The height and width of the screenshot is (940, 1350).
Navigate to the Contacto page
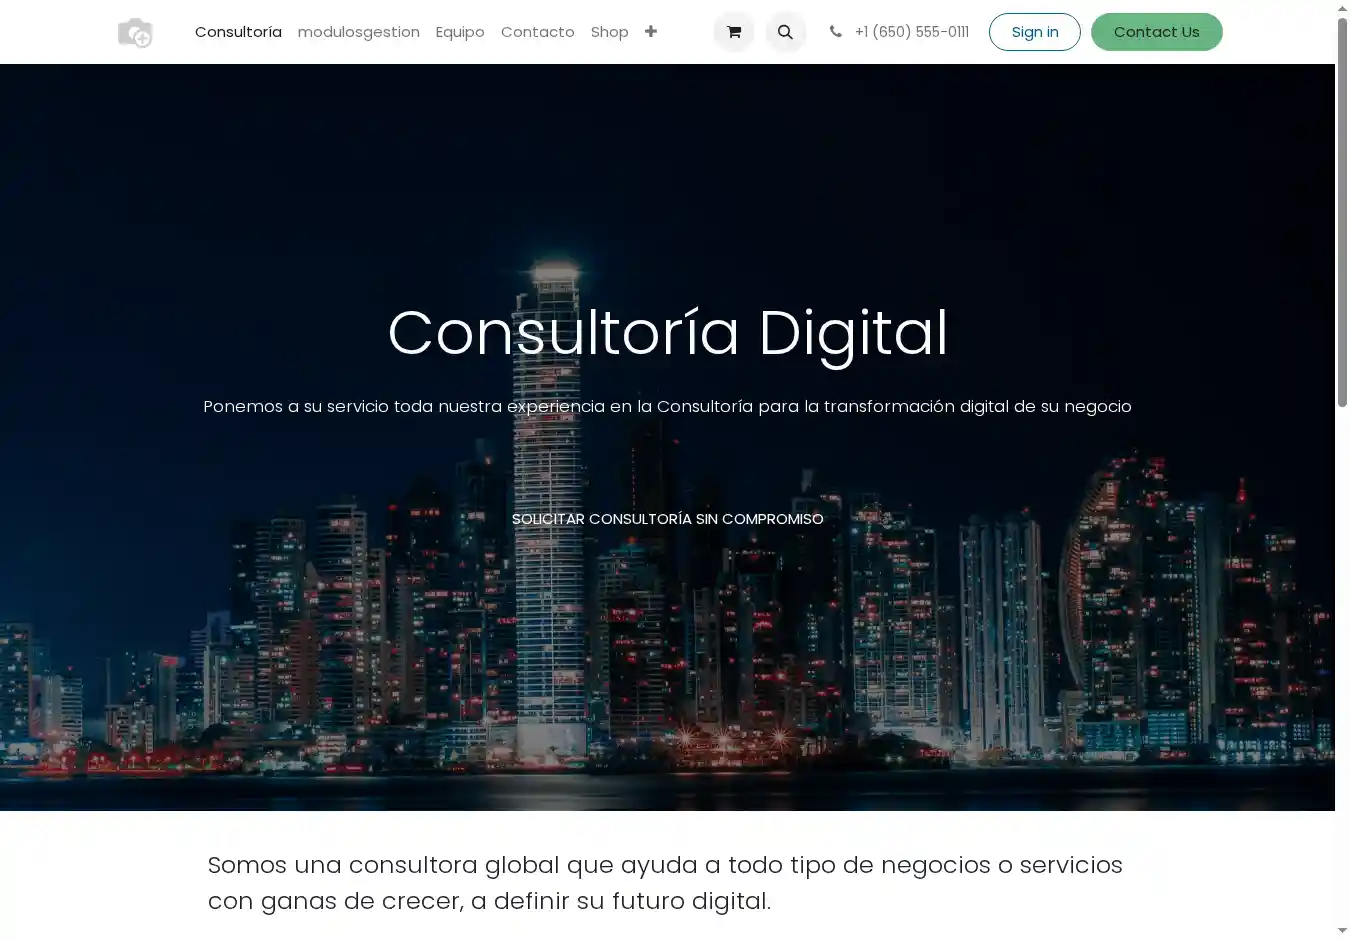click(537, 32)
